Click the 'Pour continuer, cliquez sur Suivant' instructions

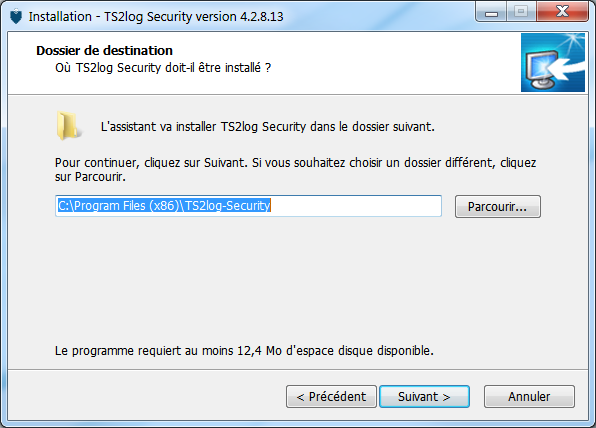point(295,170)
